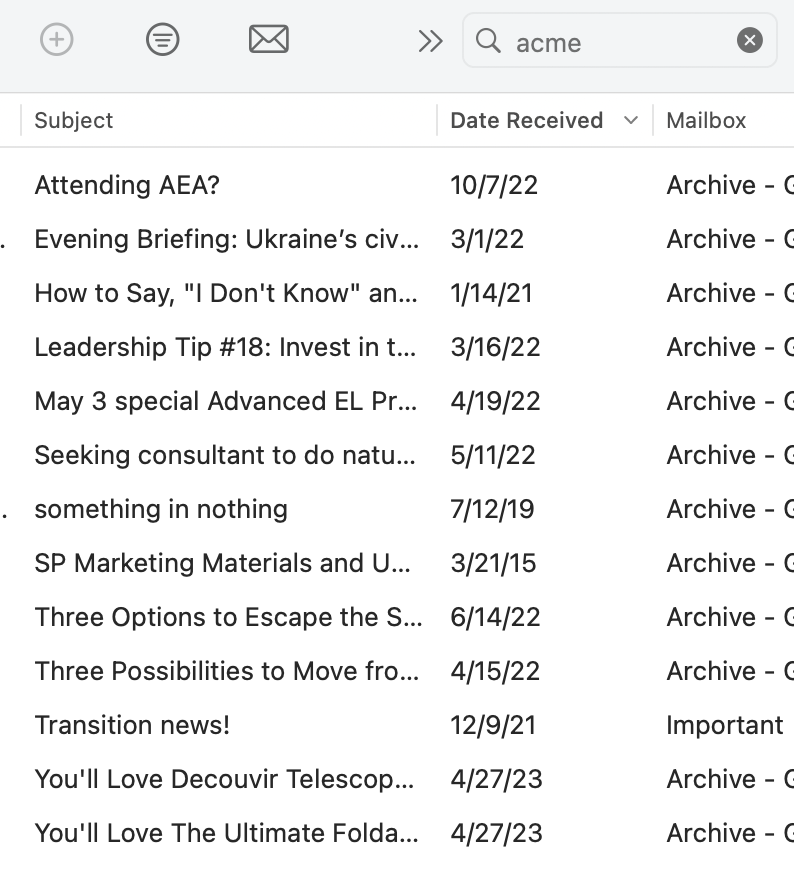The height and width of the screenshot is (896, 794).
Task: Clear the acme search text
Action: tap(749, 40)
